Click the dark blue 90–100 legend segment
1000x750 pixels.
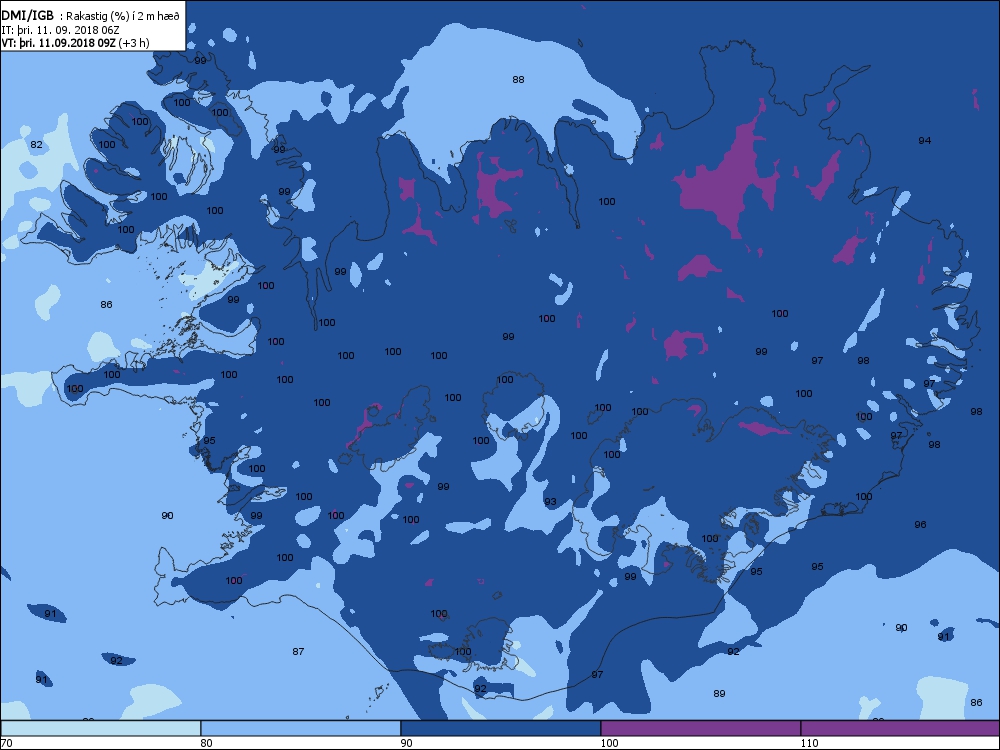tap(501, 728)
